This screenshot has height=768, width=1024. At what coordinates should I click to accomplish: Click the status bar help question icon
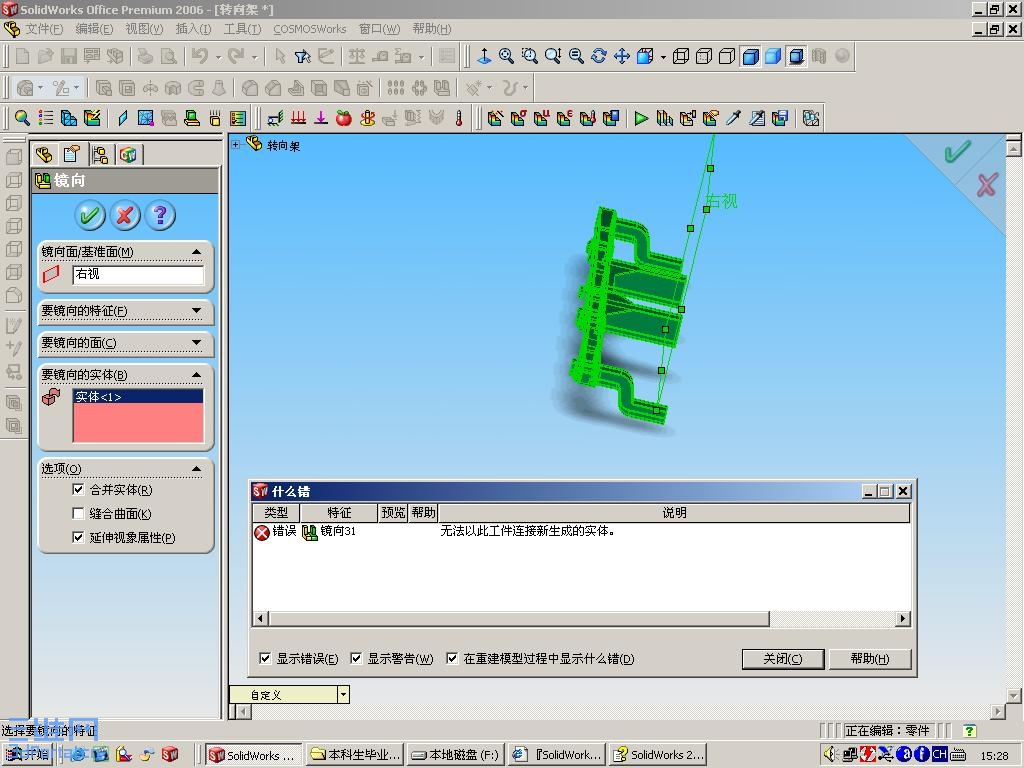(x=969, y=731)
